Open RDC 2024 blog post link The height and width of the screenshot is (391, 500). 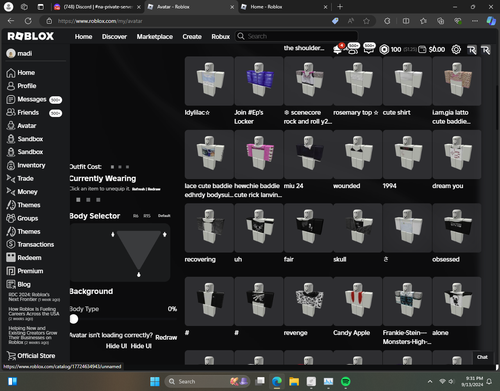pos(34,297)
